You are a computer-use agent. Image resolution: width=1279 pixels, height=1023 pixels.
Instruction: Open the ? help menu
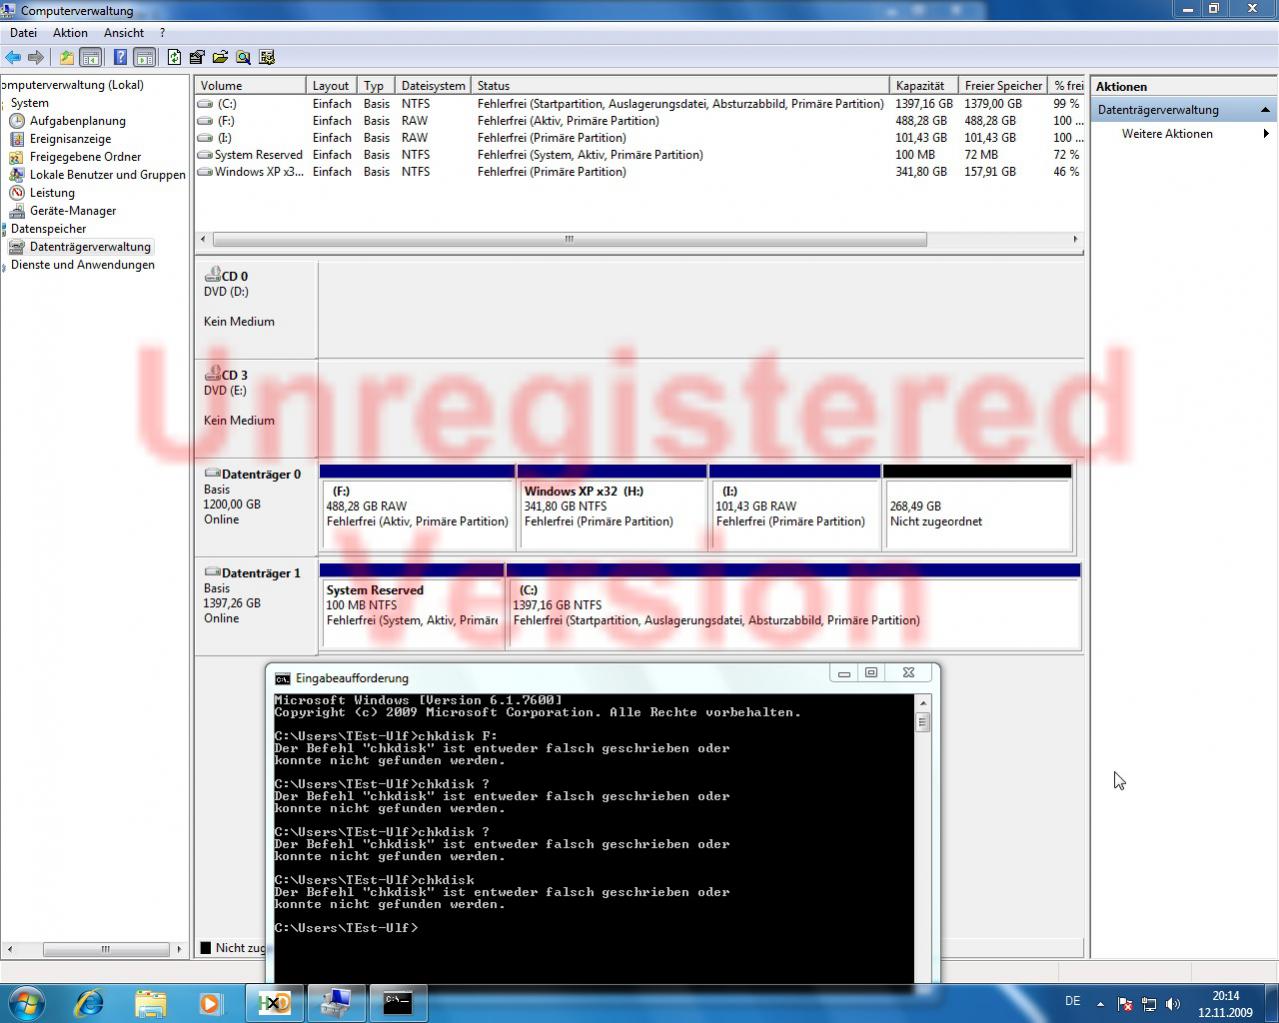(162, 33)
